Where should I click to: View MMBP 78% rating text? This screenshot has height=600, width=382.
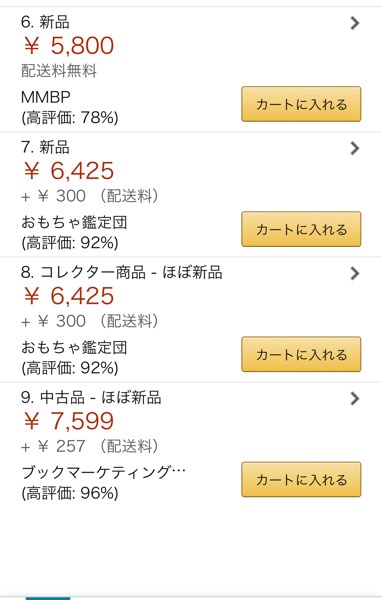point(70,117)
